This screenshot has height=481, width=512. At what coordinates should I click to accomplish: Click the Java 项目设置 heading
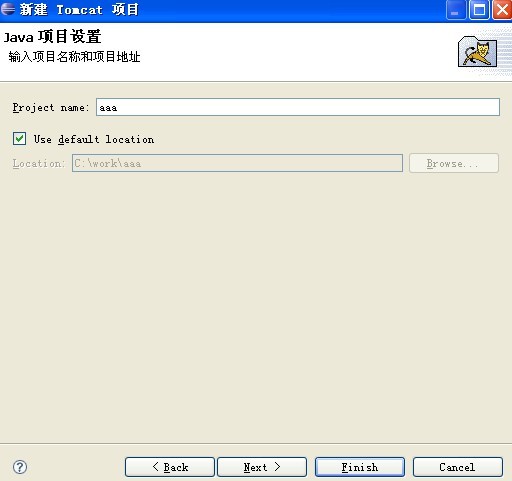tap(52, 37)
